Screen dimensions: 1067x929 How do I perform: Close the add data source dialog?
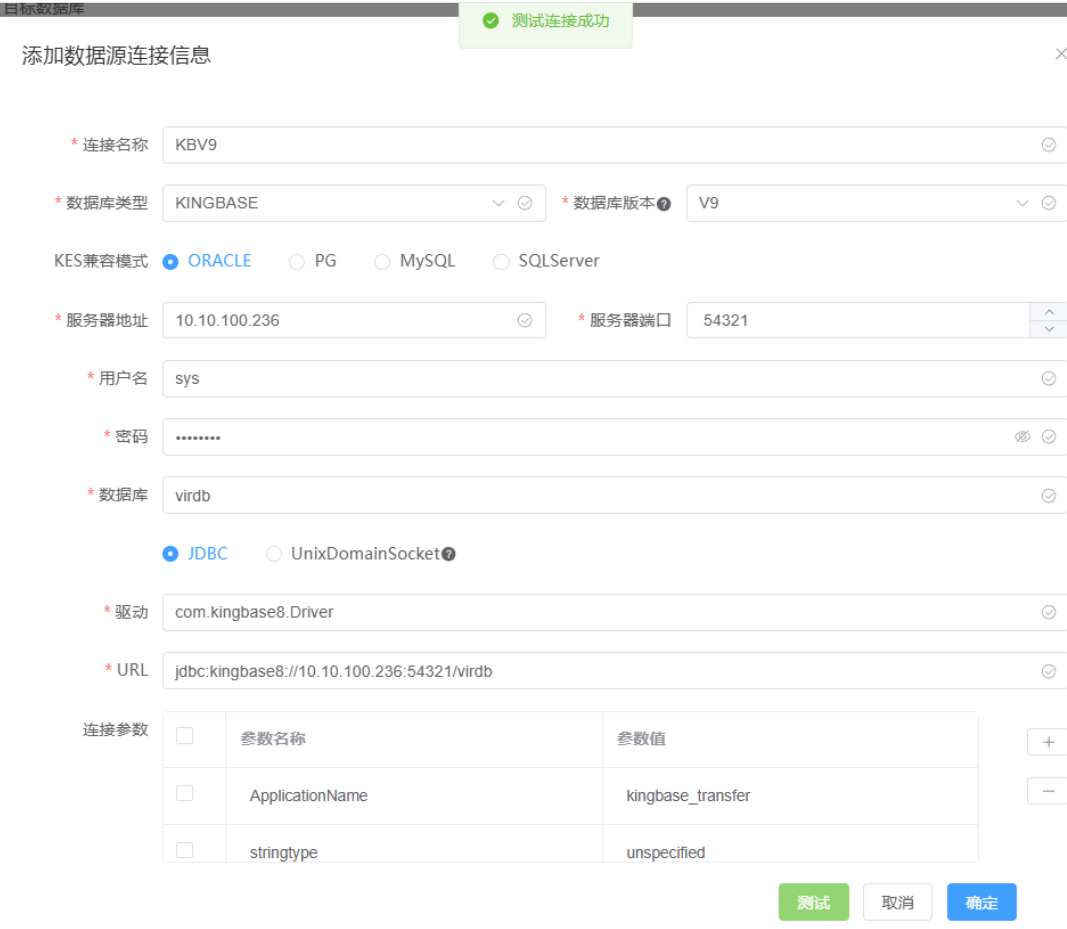coord(1060,54)
